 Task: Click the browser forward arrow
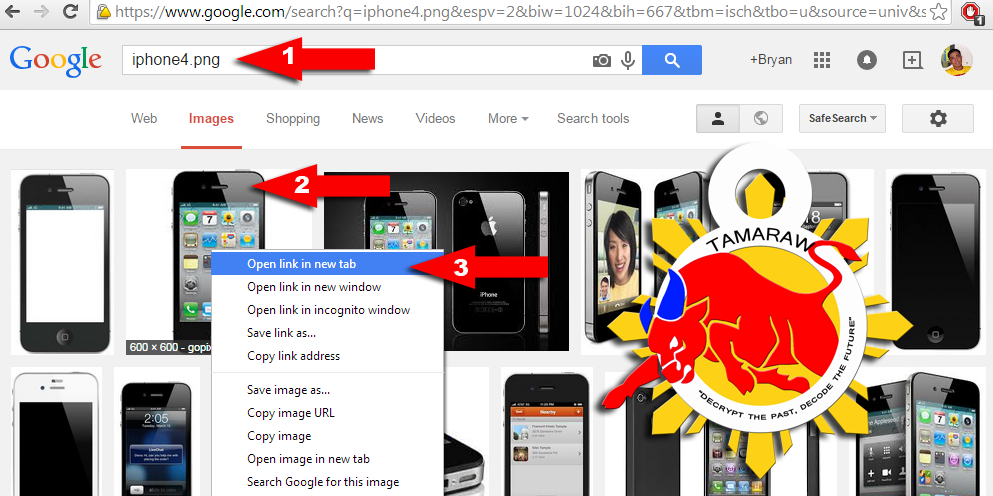click(41, 11)
